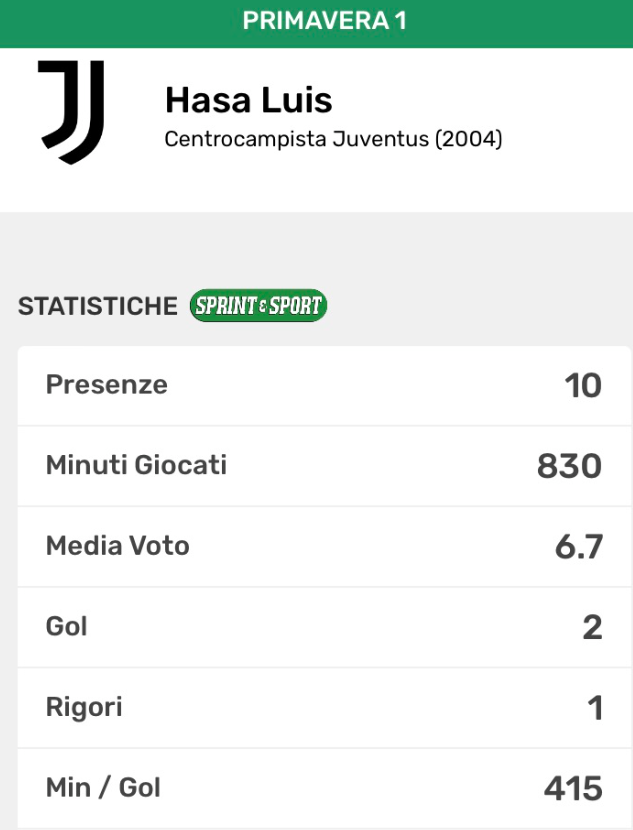
Task: Select the Rigori row label
Action: coord(84,707)
